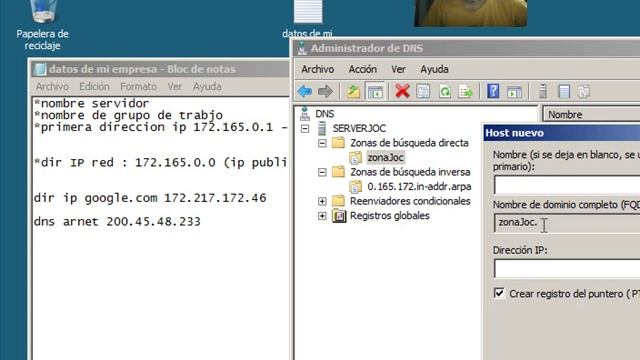Click the Refresh toolbar icon

pyautogui.click(x=444, y=91)
